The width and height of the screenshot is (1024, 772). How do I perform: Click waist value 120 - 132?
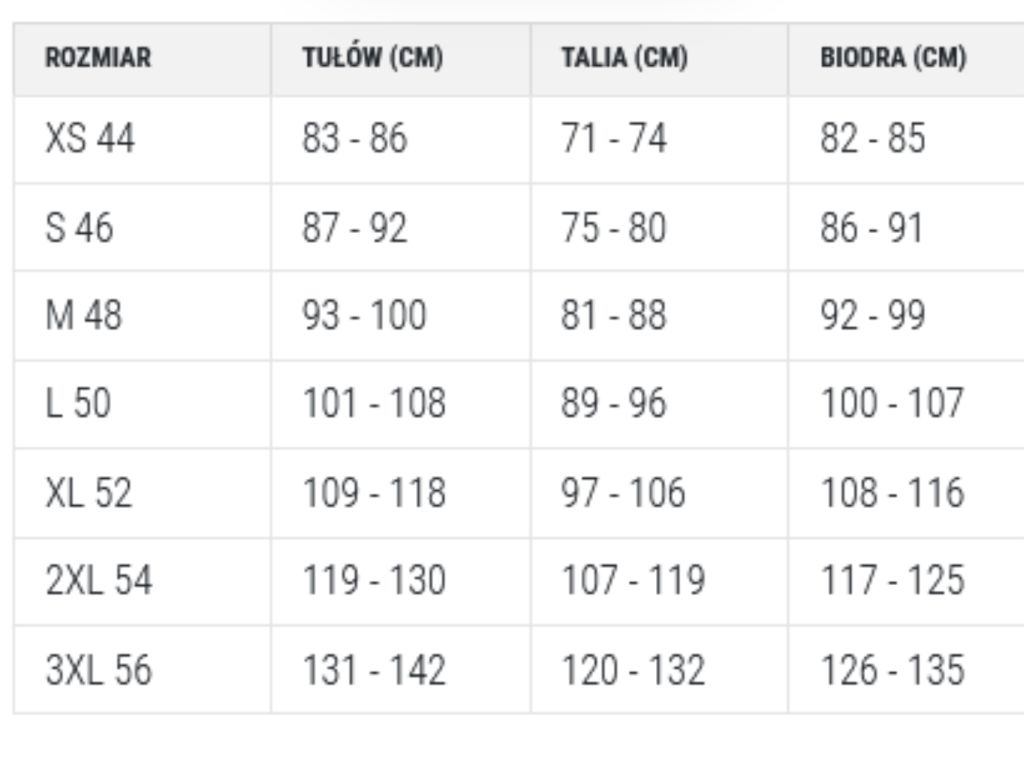pos(633,670)
